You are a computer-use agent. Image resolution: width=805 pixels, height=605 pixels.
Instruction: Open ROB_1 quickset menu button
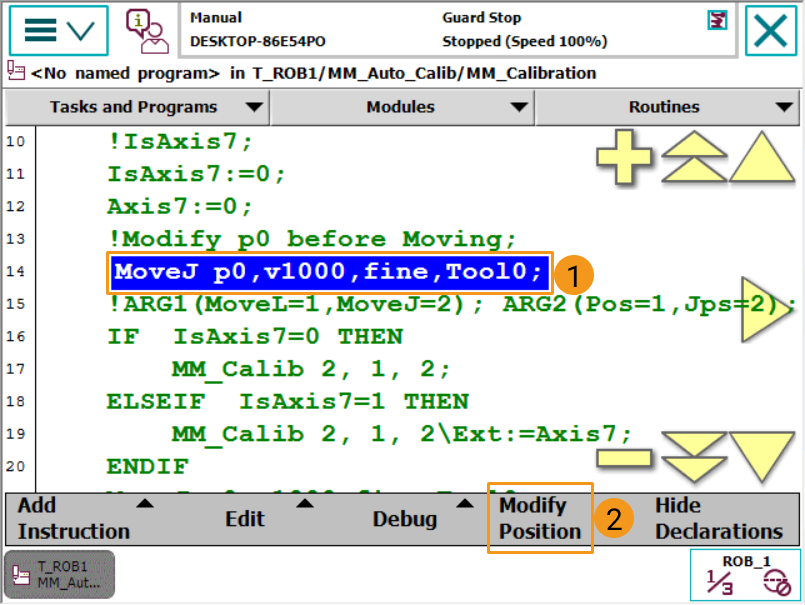745,575
